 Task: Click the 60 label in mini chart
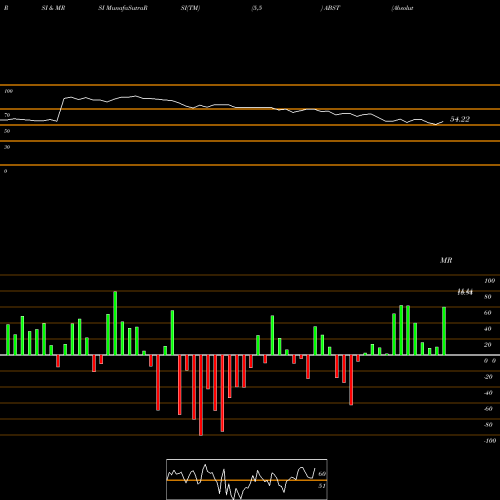click(322, 474)
